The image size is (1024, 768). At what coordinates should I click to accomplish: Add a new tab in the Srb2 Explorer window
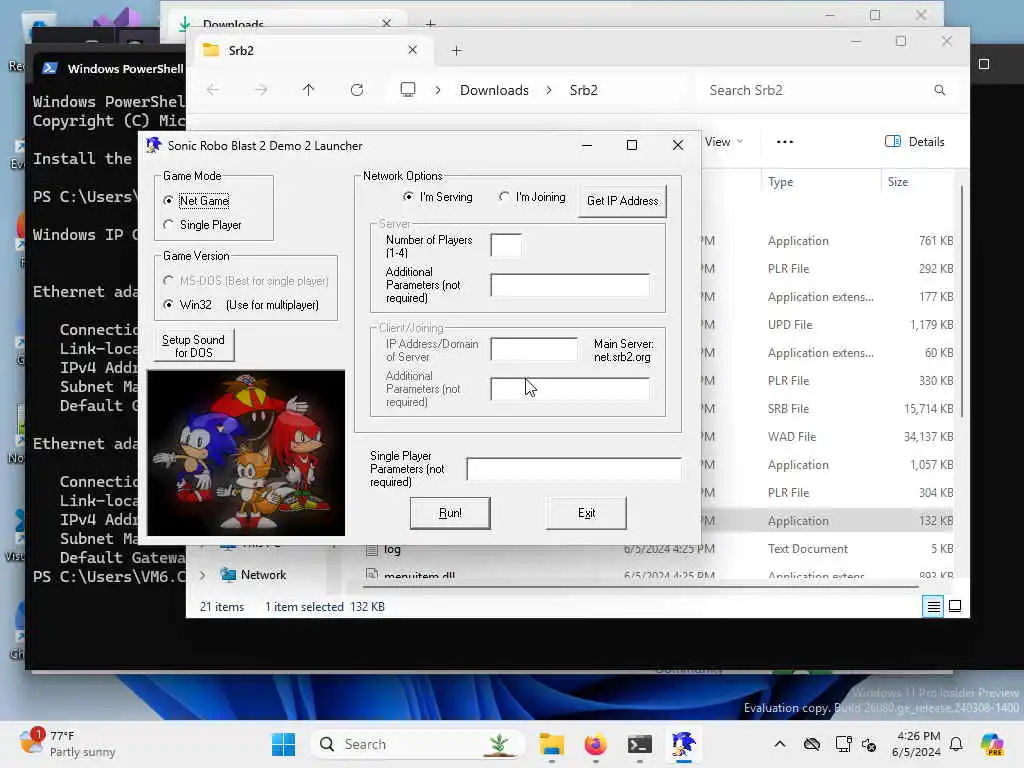456,50
